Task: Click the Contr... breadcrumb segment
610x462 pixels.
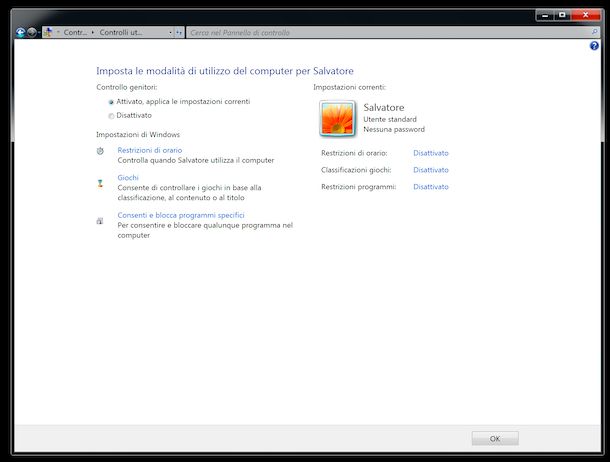Action: click(x=75, y=32)
